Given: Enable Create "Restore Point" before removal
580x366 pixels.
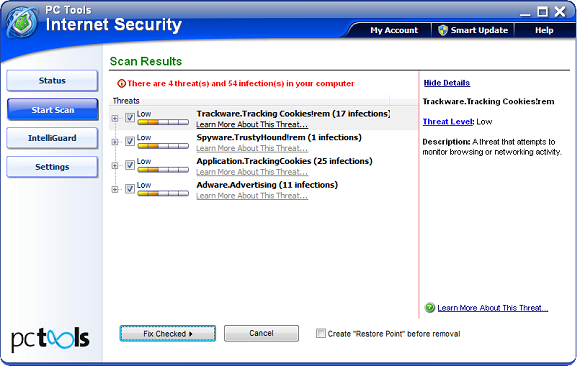Looking at the screenshot, I should (321, 333).
